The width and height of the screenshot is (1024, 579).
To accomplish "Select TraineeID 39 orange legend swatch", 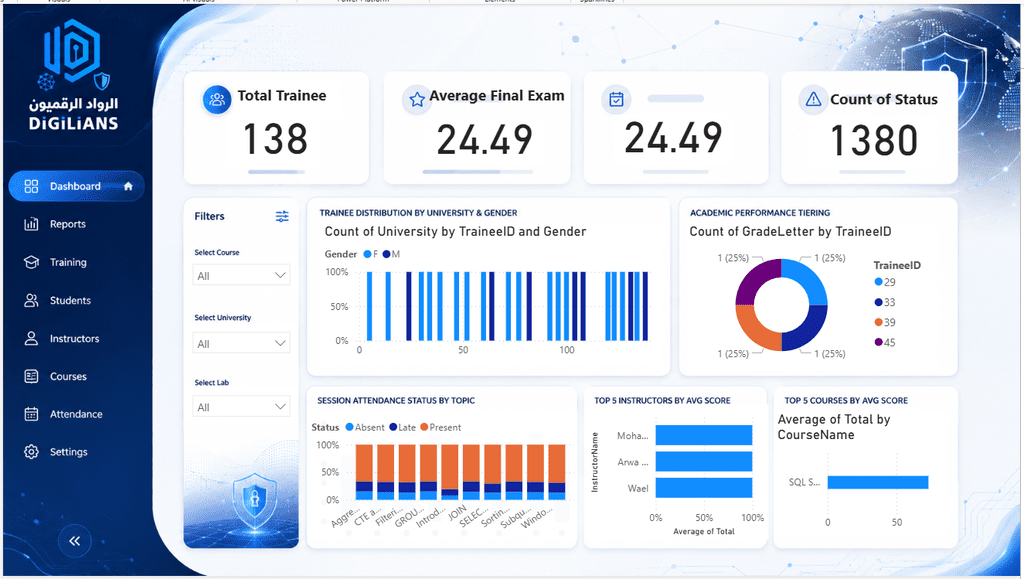I will pyautogui.click(x=878, y=322).
